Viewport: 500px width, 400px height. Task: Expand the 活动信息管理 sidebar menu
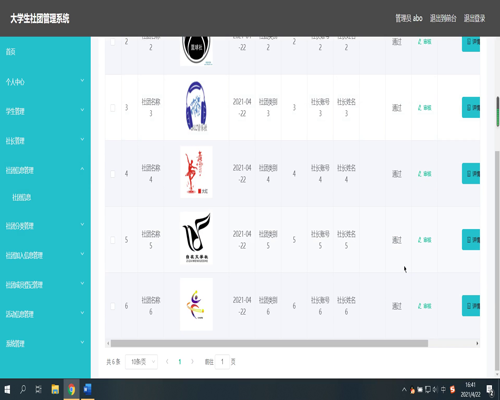pyautogui.click(x=45, y=314)
